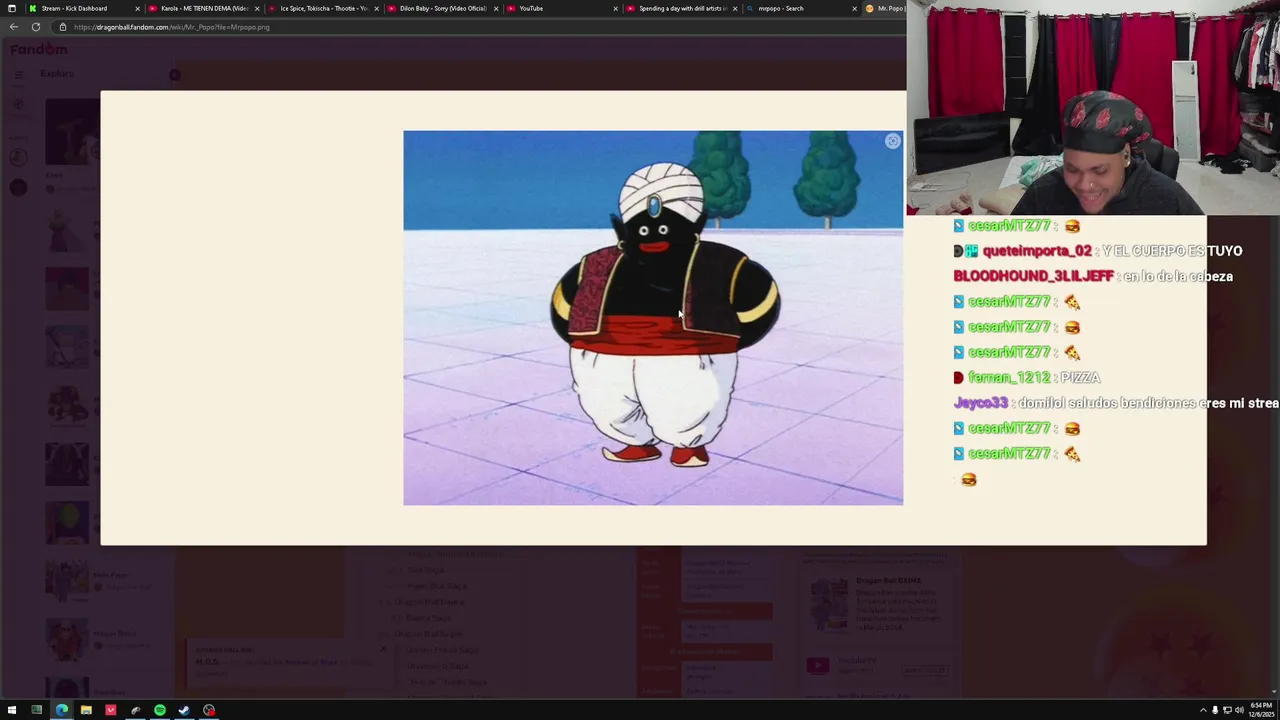Open the red Valorant-style app in the taskbar
Image resolution: width=1280 pixels, height=720 pixels.
[x=110, y=710]
